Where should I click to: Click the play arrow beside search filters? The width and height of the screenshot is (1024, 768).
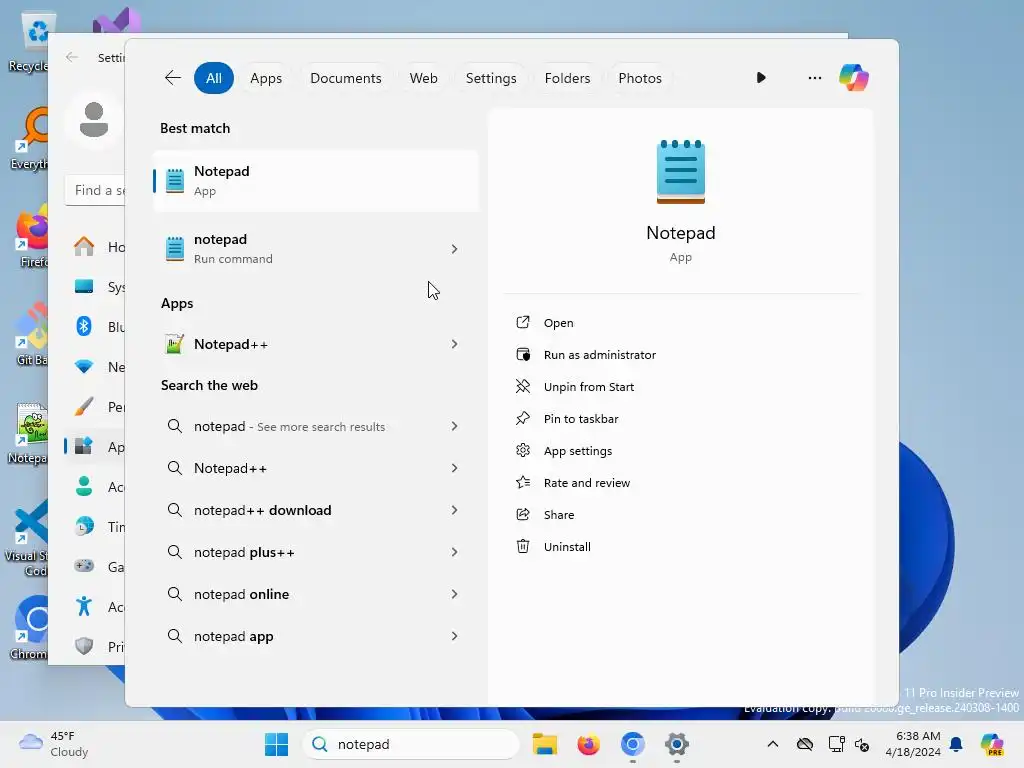(761, 78)
